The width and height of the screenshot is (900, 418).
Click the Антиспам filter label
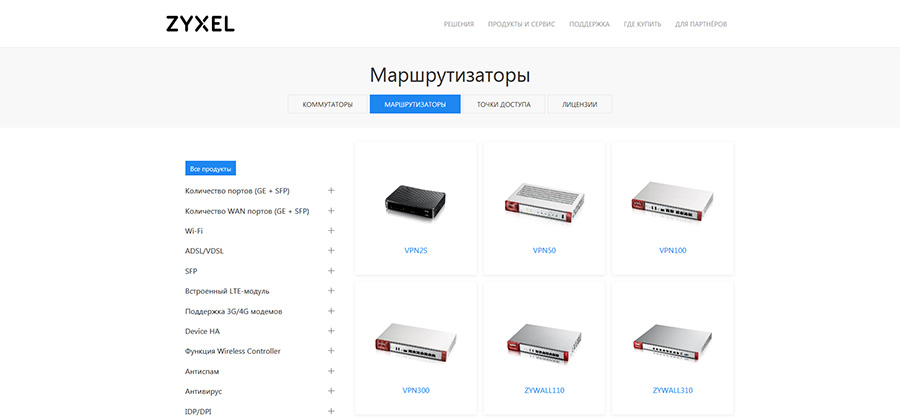tap(202, 371)
